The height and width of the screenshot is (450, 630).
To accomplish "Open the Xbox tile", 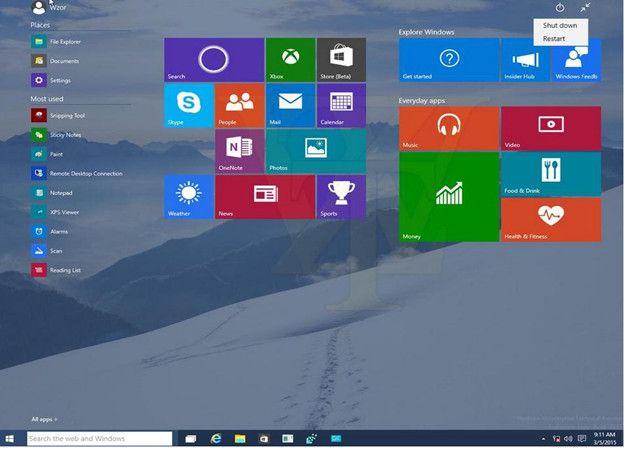I will (x=290, y=60).
